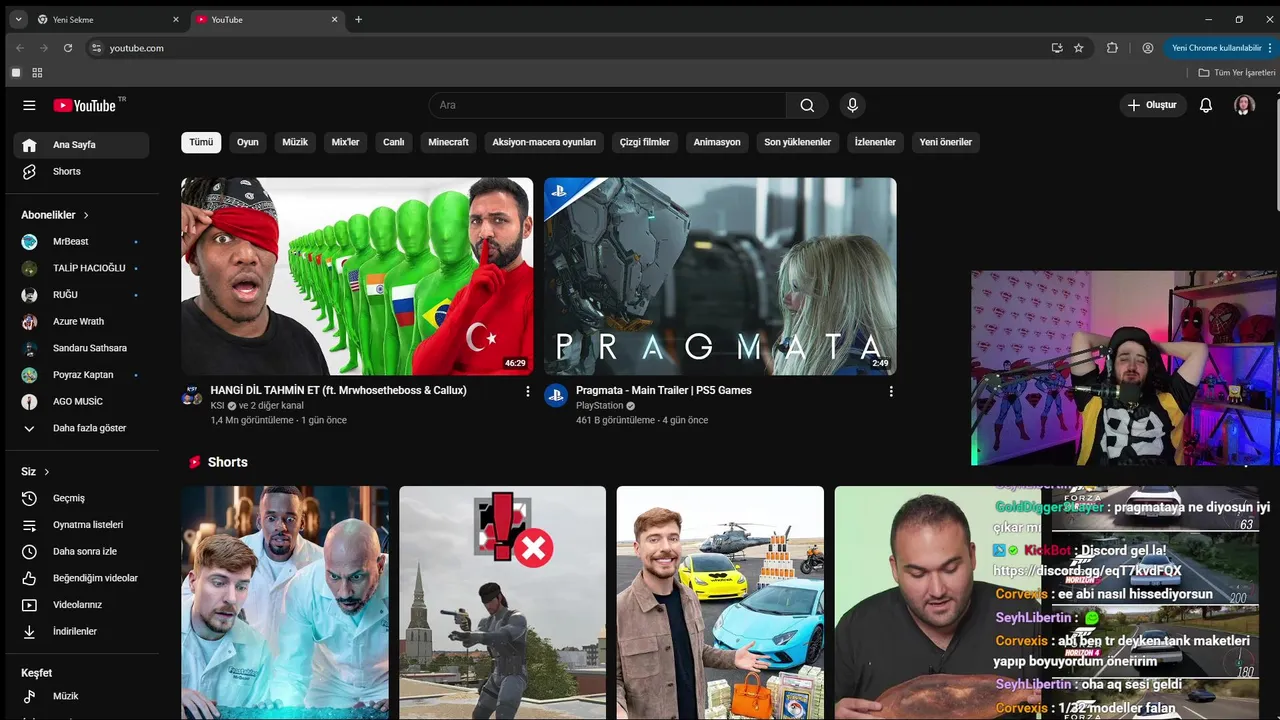Viewport: 1280px width, 720px height.
Task: Select the Yeni öneriler chip
Action: pyautogui.click(x=946, y=142)
